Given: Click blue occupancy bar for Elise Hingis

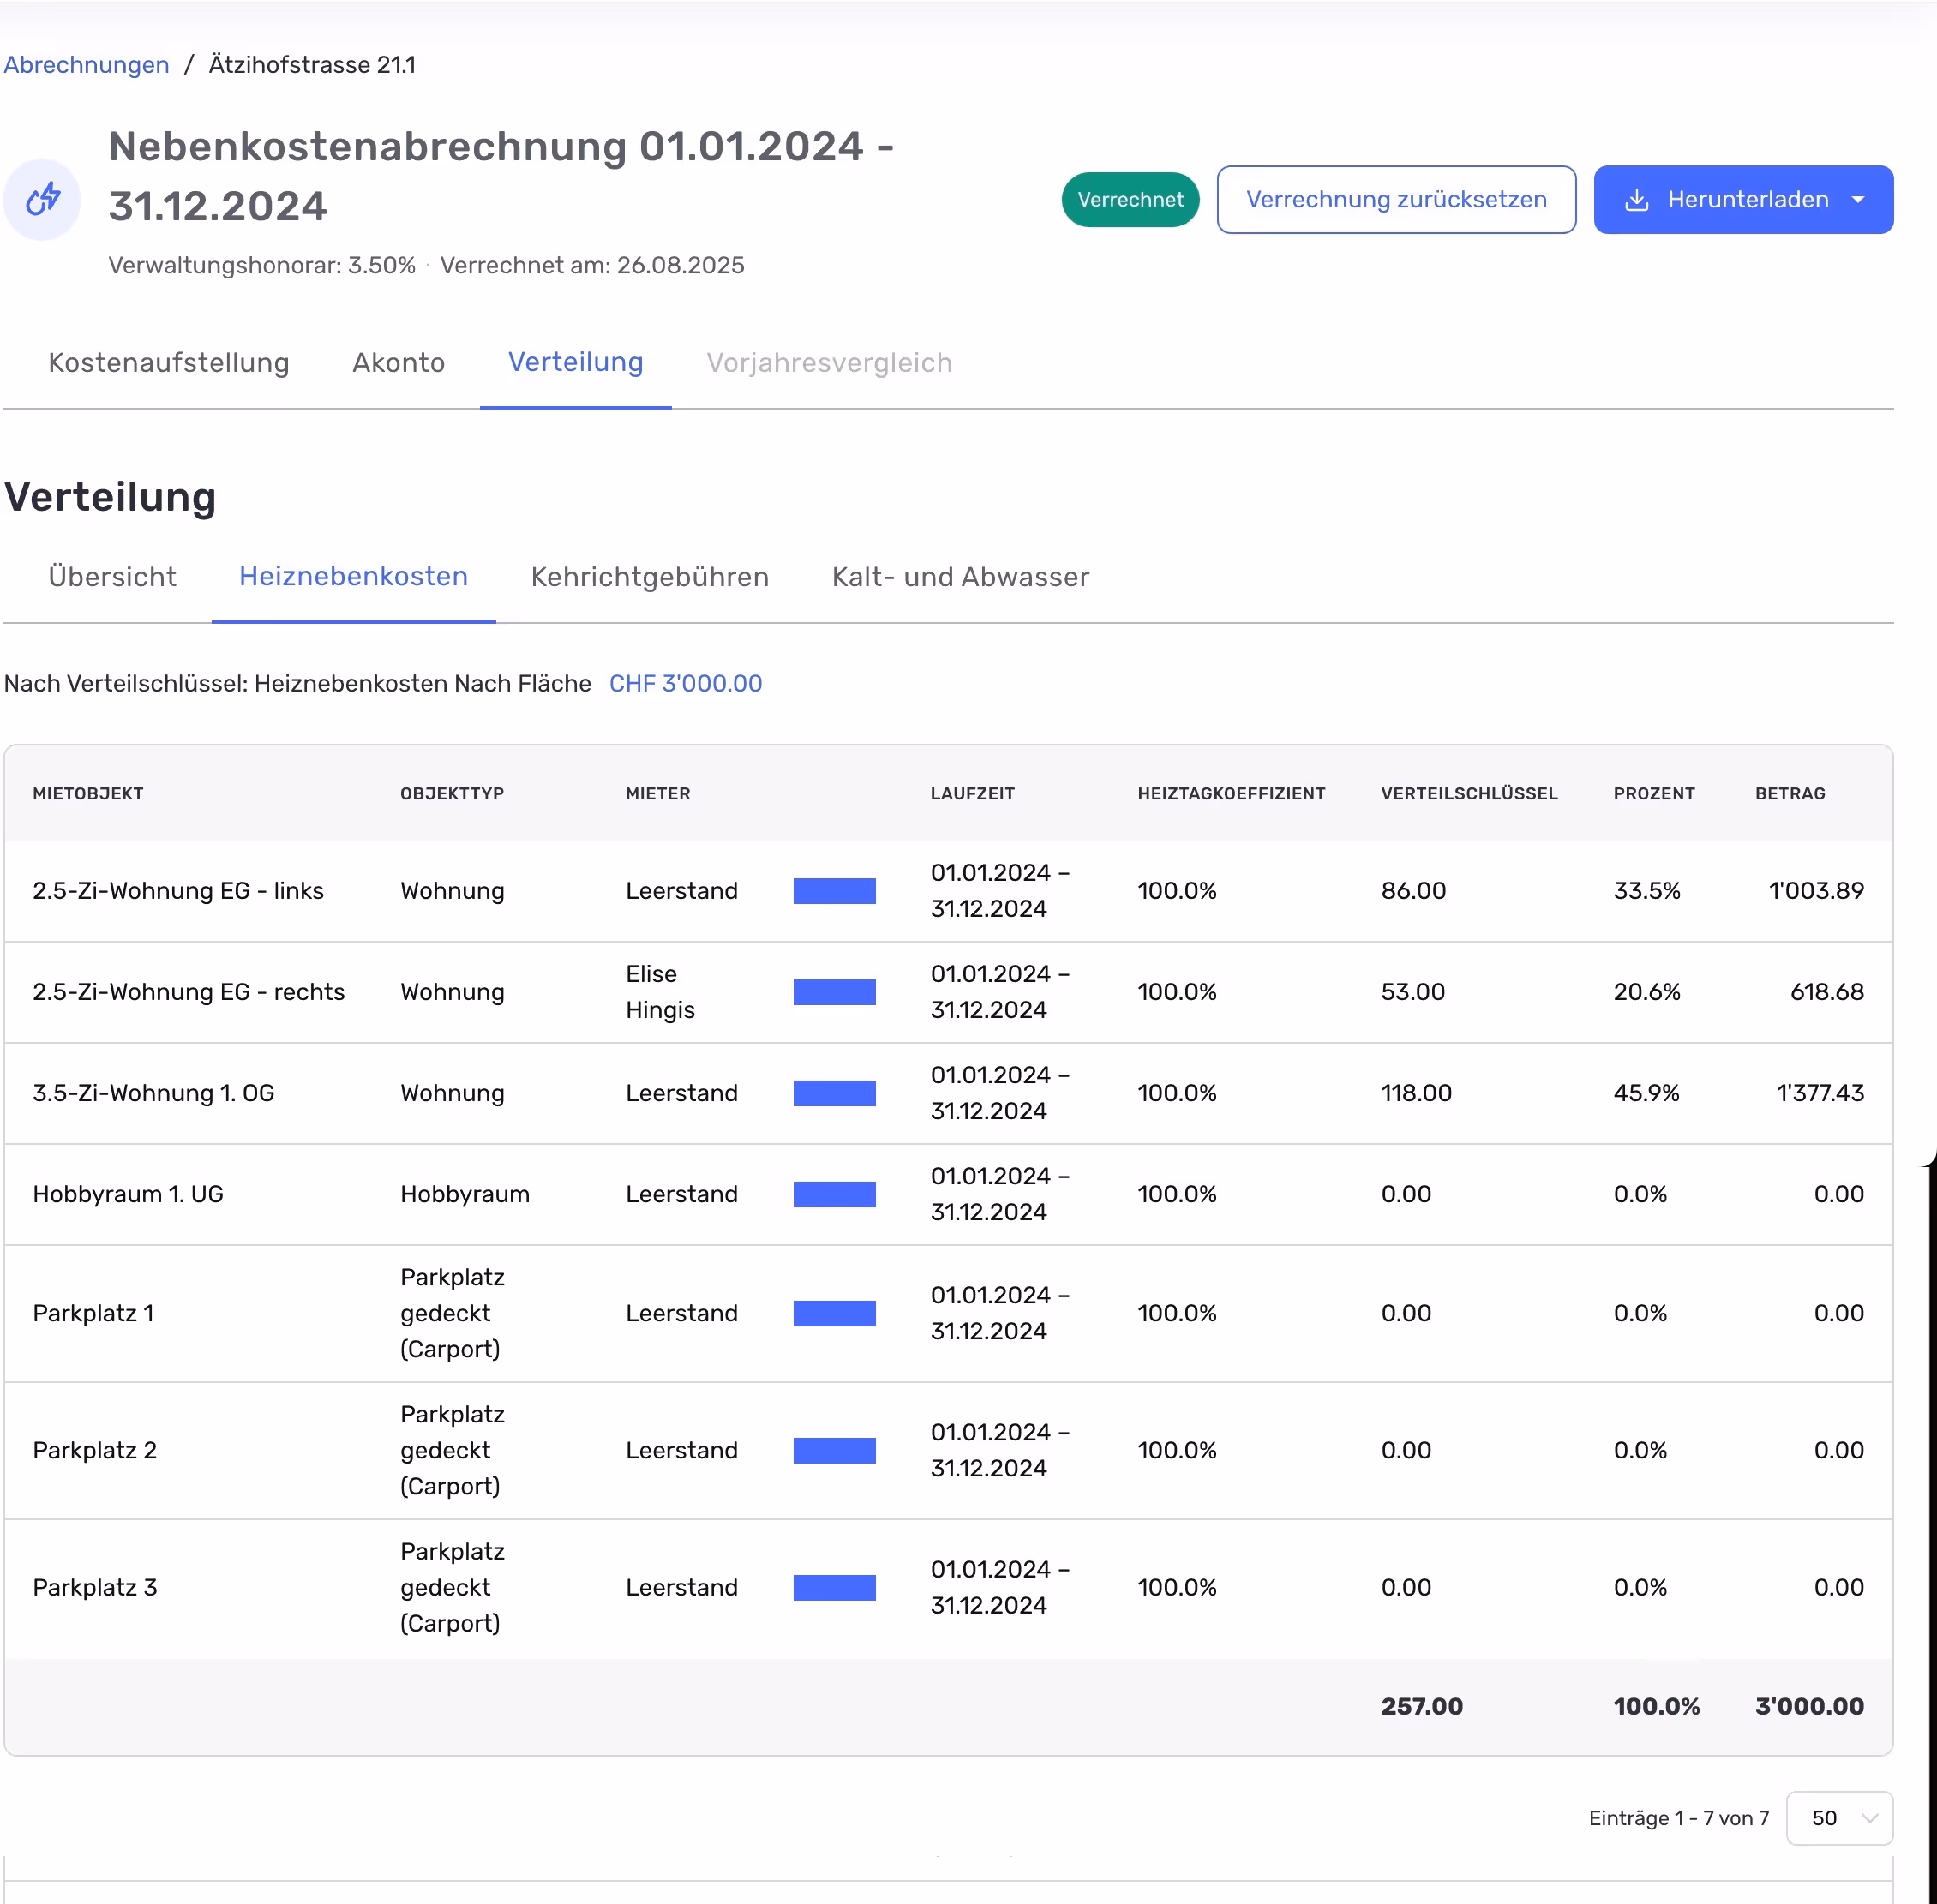Looking at the screenshot, I should pos(834,992).
